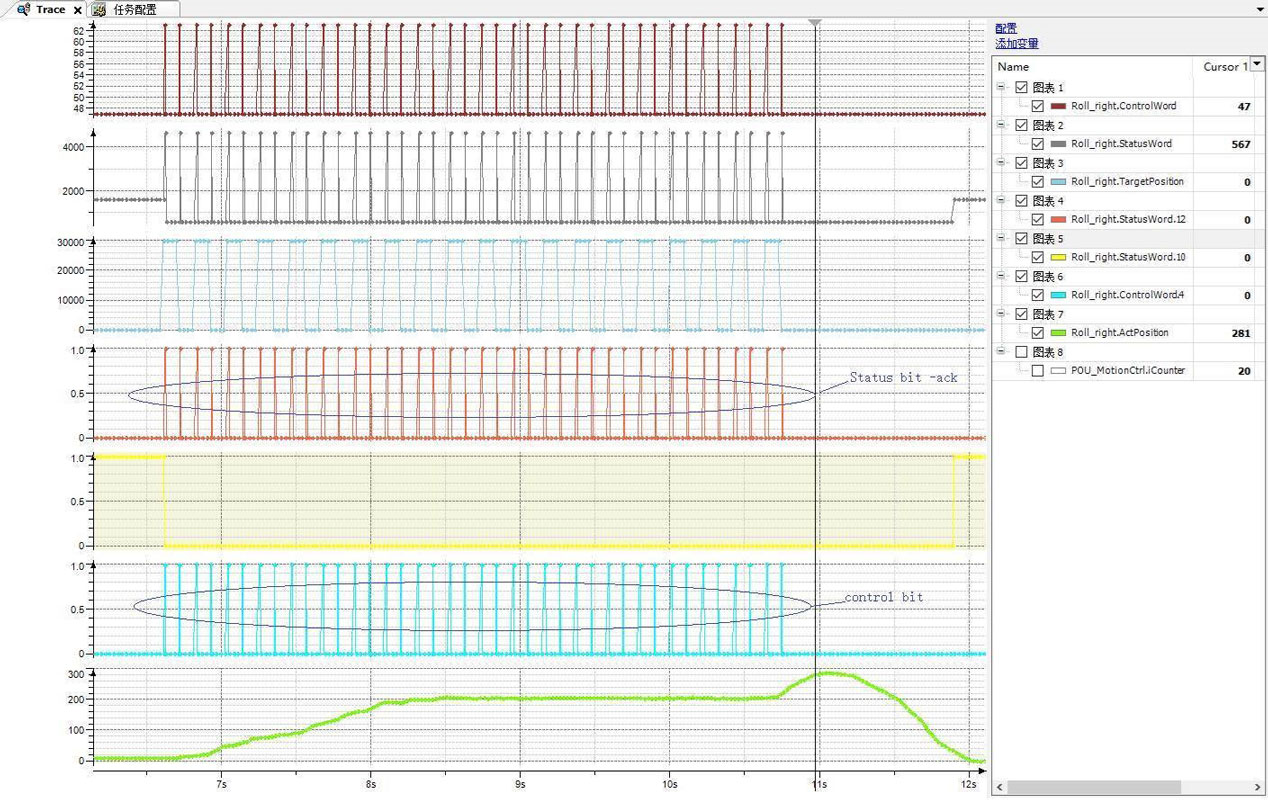Click the Trace tab icon
The height and width of the screenshot is (807, 1268).
[x=23, y=9]
